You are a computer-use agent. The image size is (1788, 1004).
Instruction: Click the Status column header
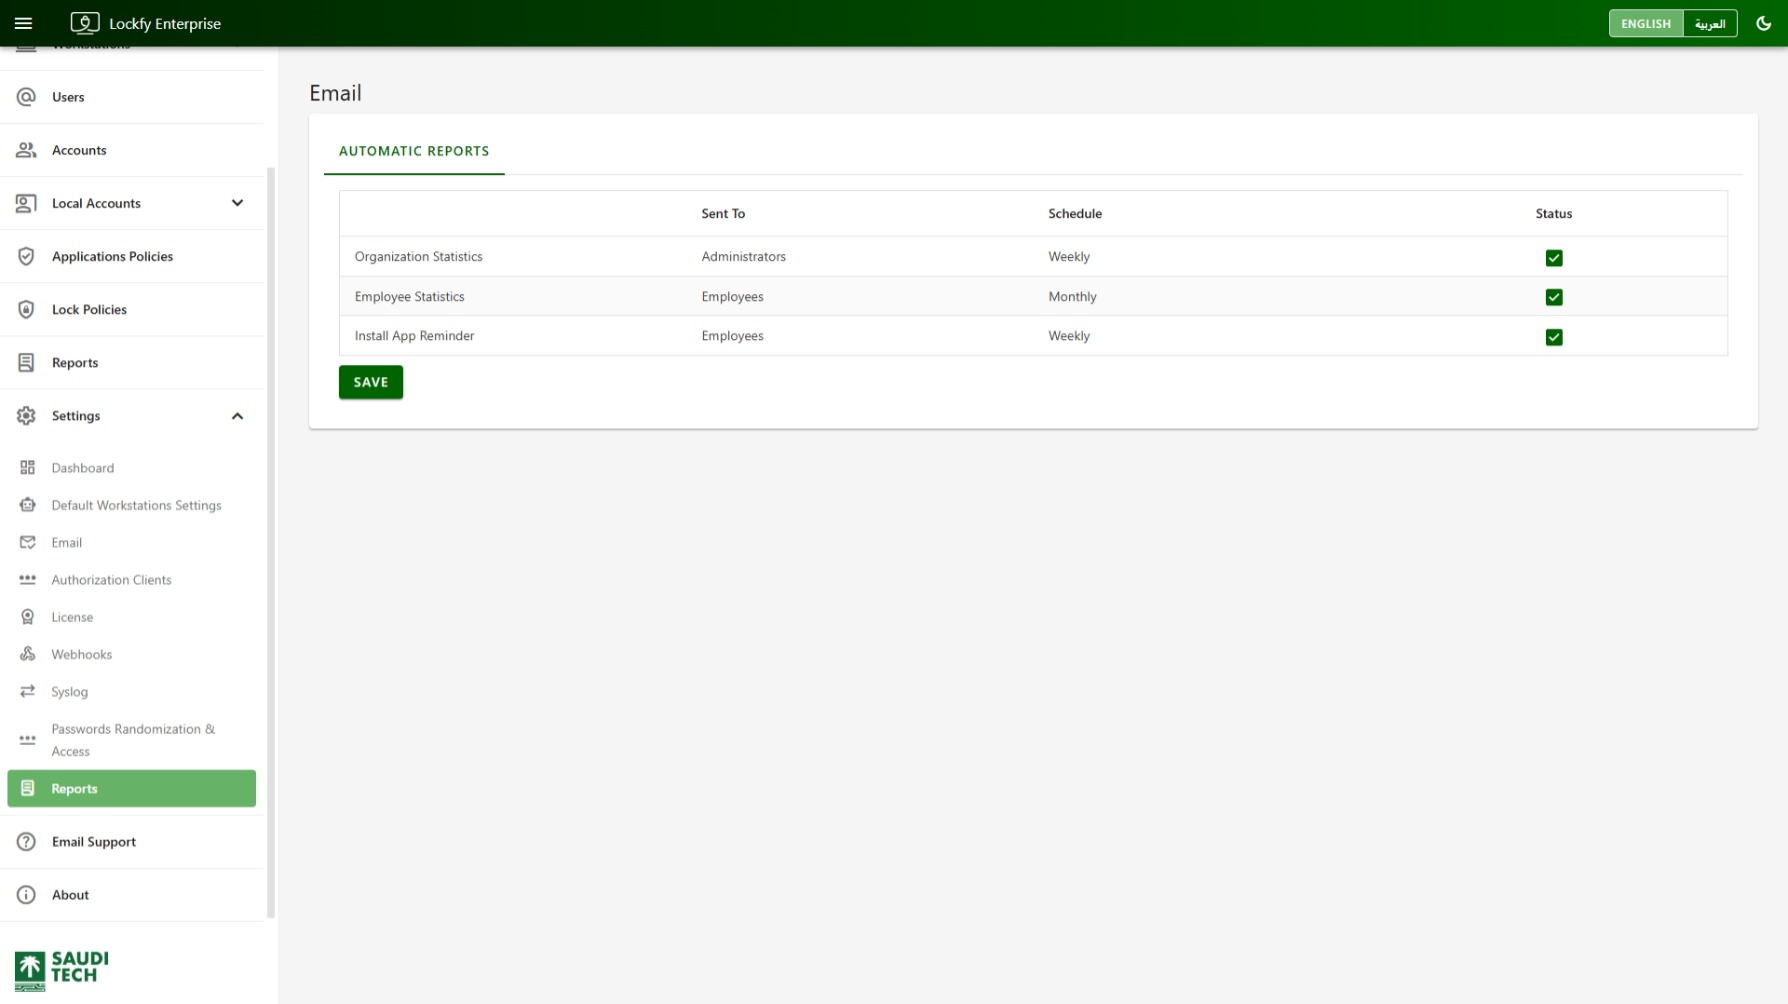(x=1554, y=213)
